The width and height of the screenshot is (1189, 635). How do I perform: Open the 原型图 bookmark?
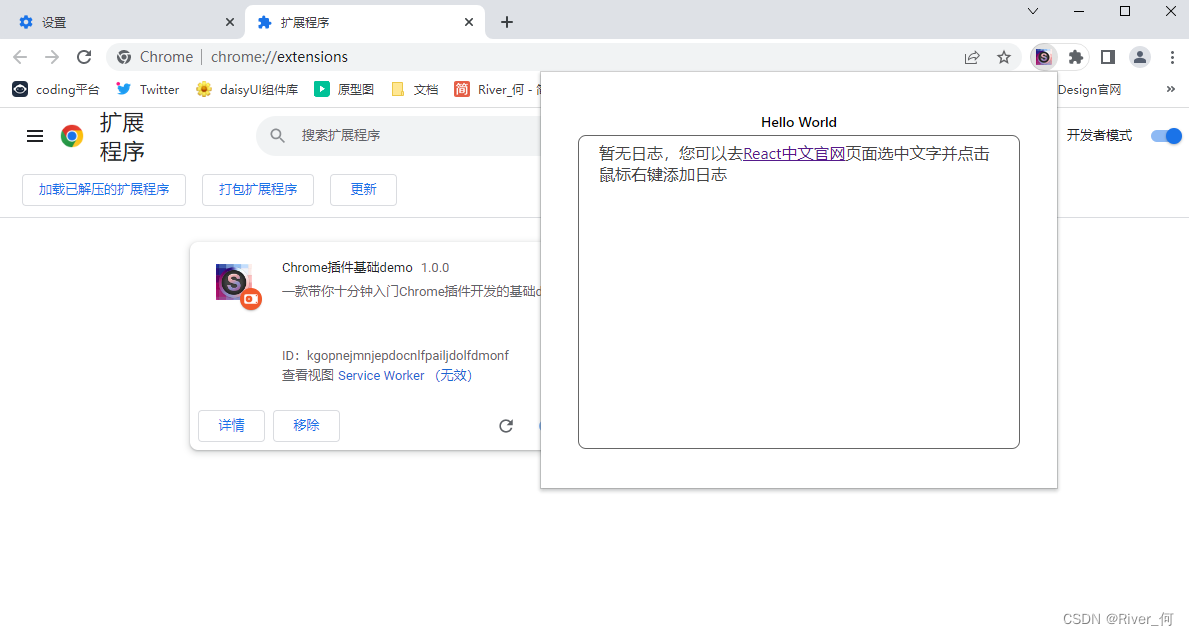coord(344,90)
